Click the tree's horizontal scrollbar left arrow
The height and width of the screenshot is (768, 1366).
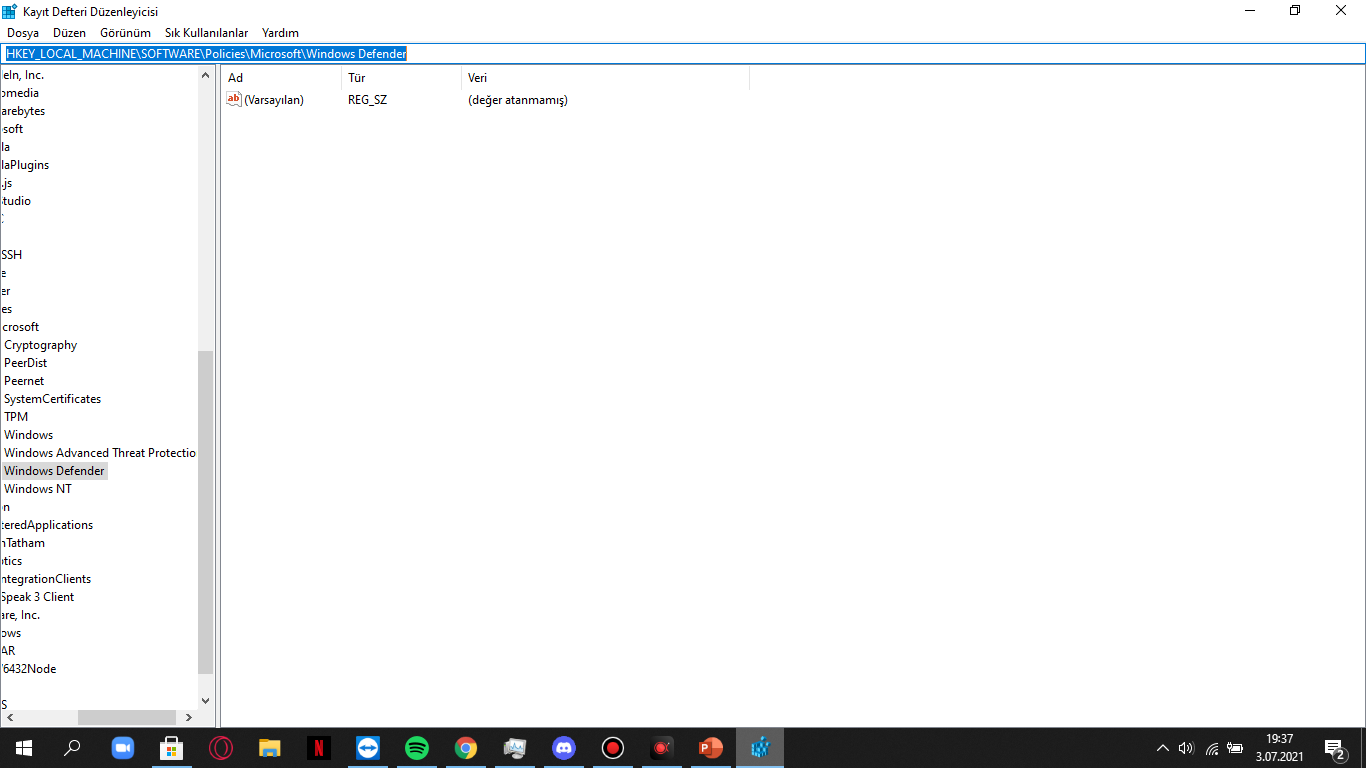[x=8, y=718]
